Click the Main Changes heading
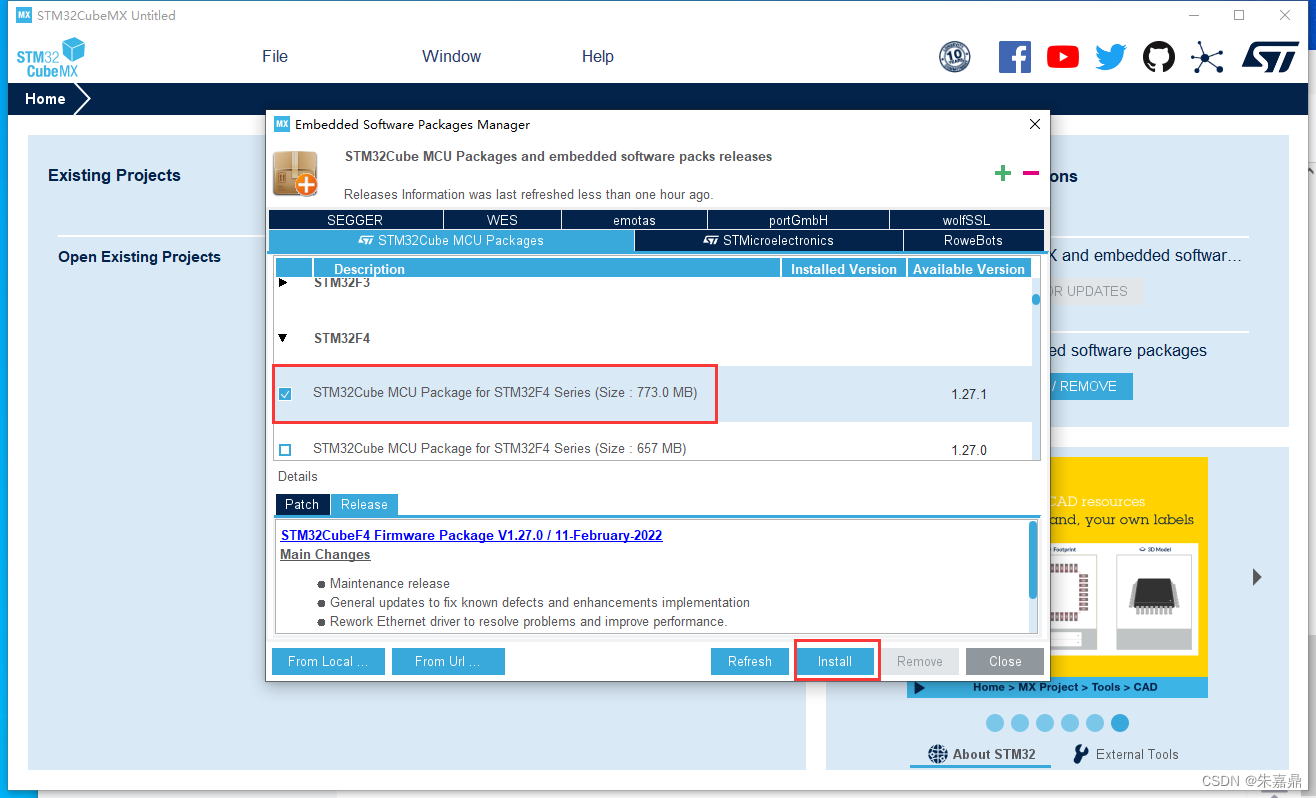Image resolution: width=1316 pixels, height=798 pixels. (325, 554)
